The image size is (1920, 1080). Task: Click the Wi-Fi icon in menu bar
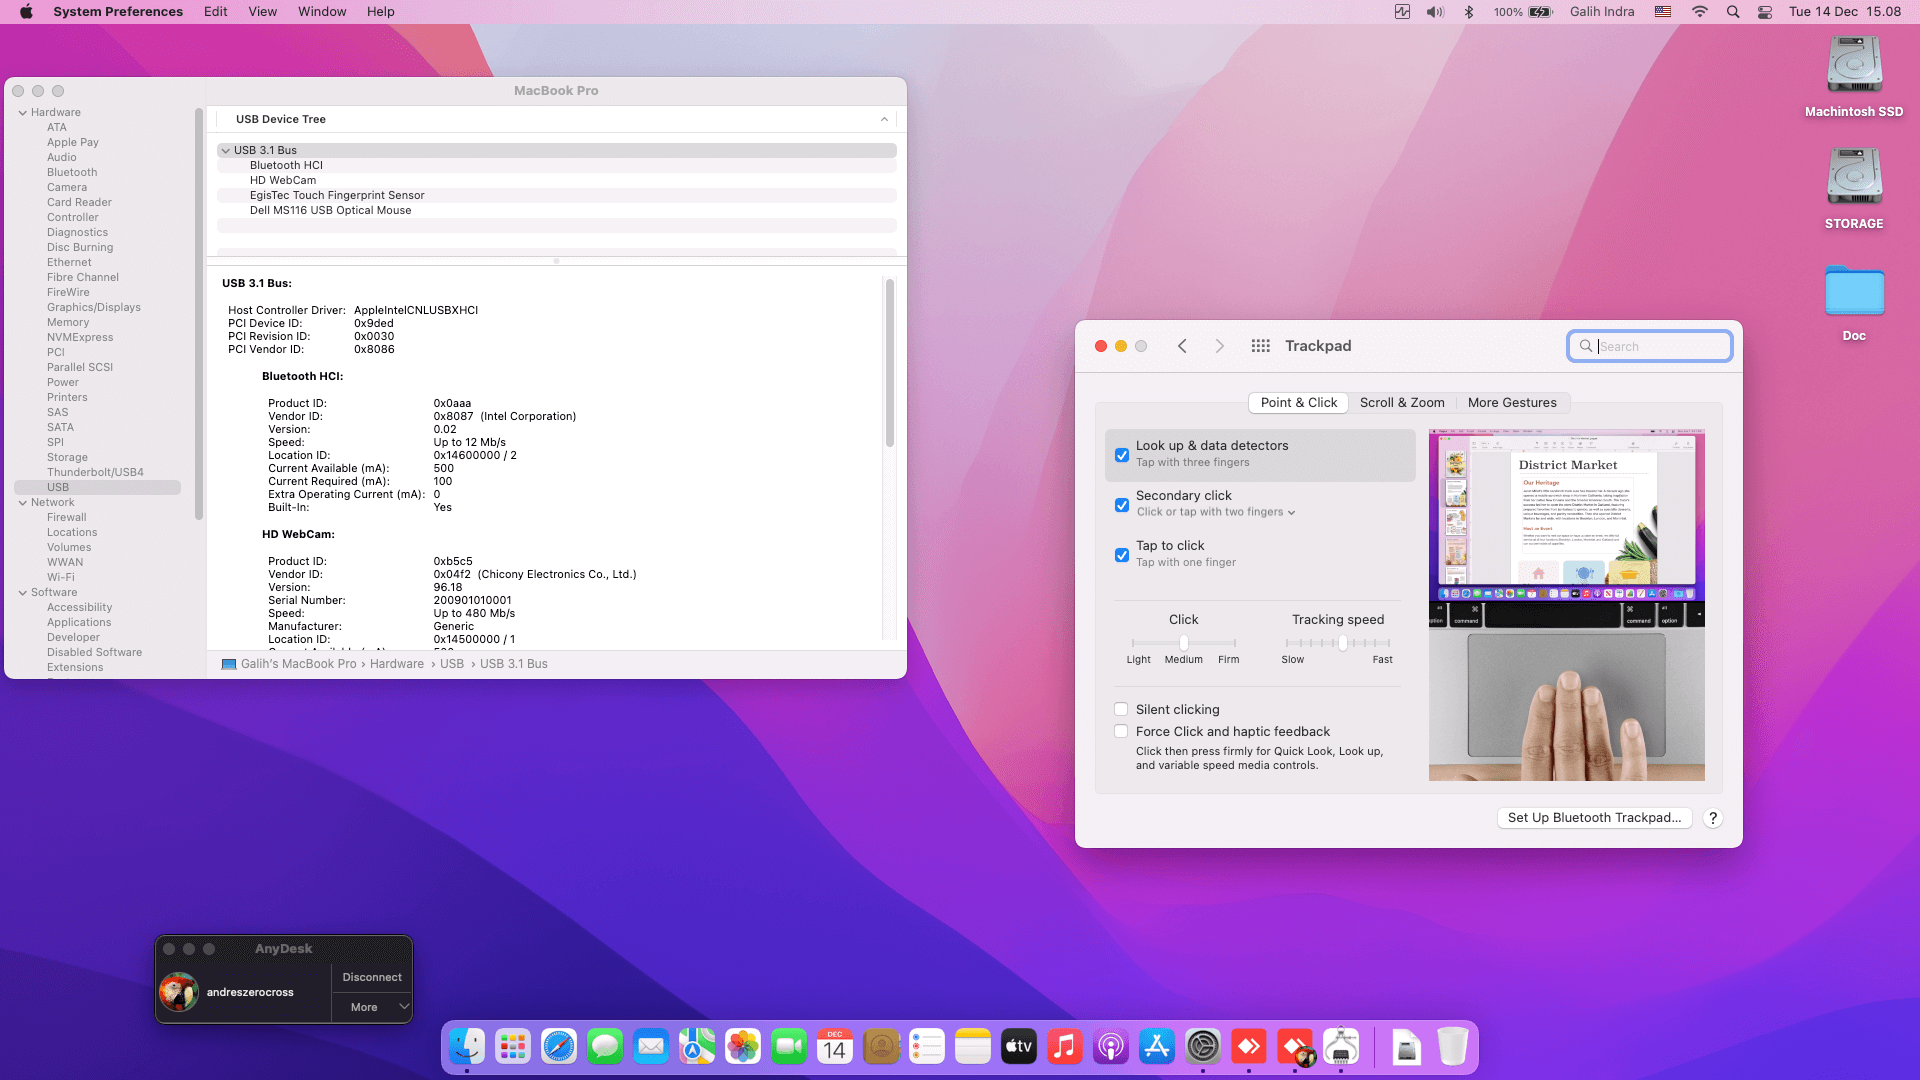pyautogui.click(x=1700, y=12)
